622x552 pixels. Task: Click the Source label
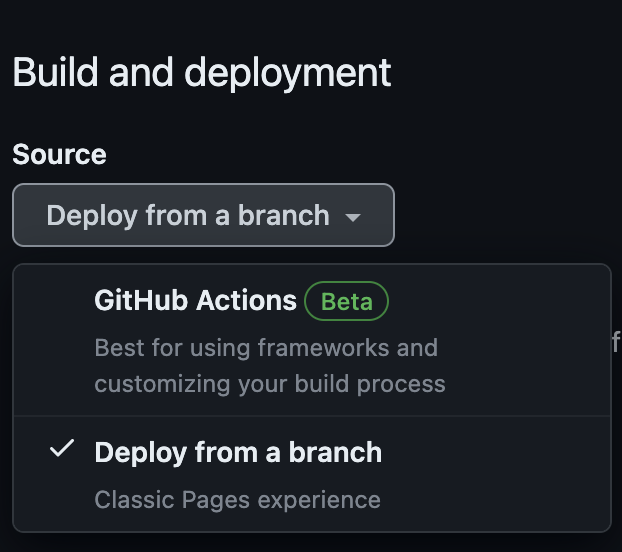[x=60, y=154]
